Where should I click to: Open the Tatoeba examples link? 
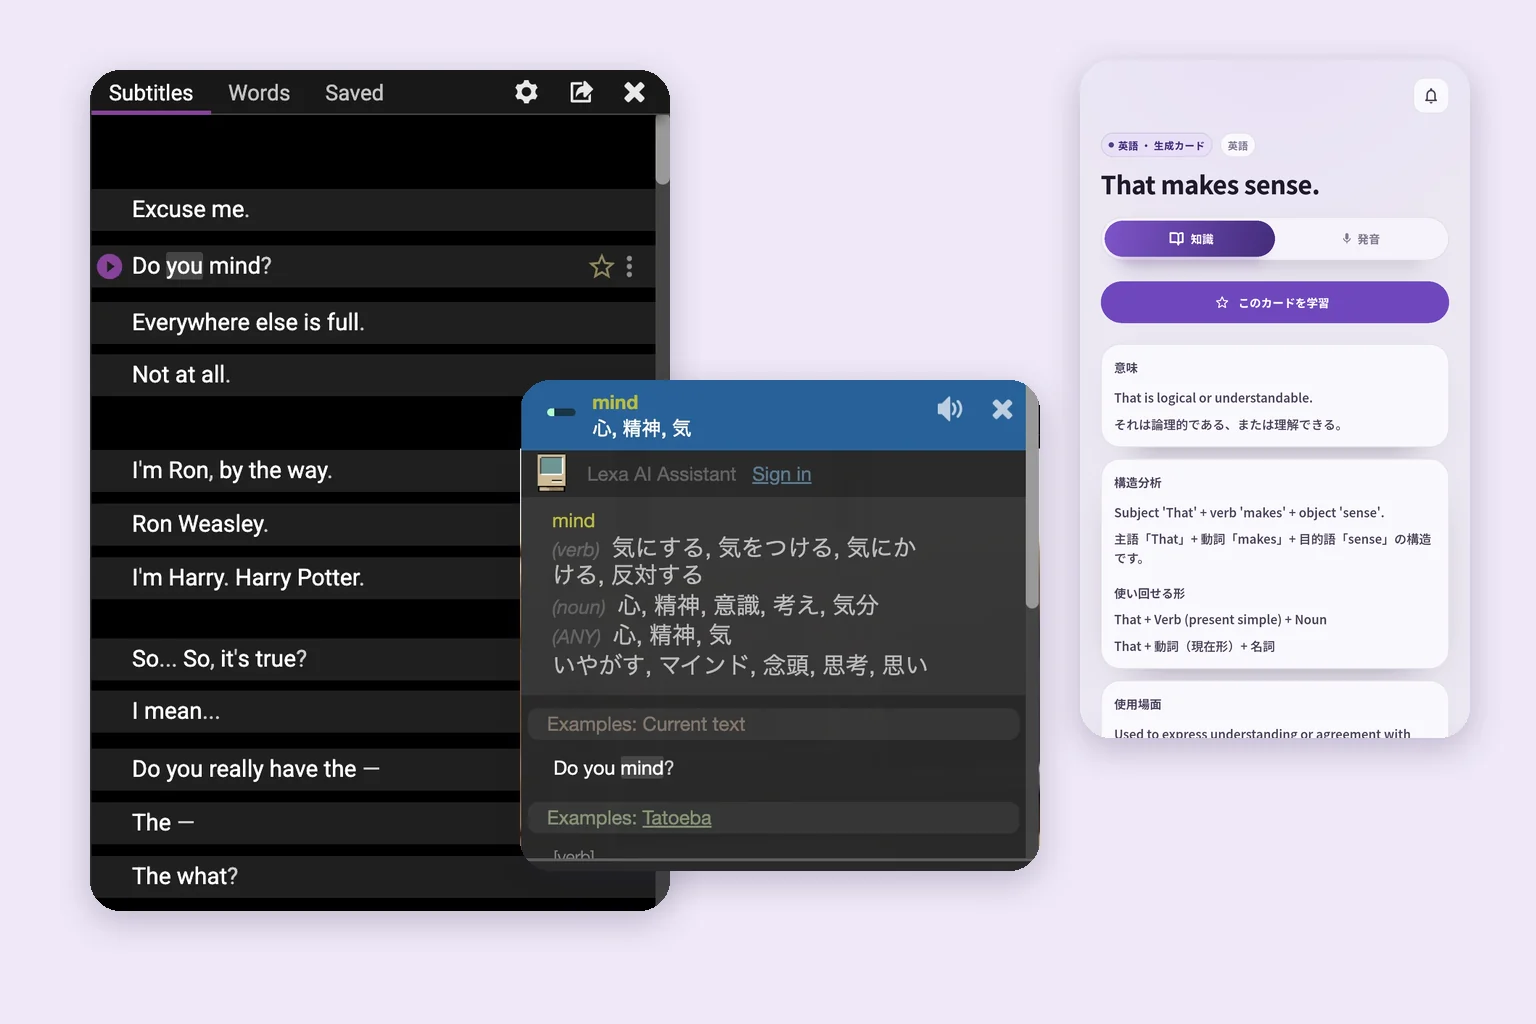click(x=677, y=818)
